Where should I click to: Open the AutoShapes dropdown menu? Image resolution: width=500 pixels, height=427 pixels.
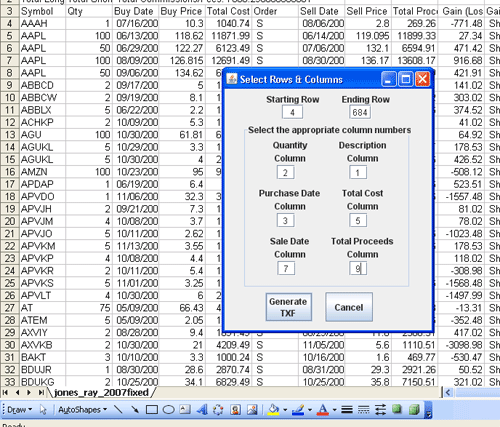[83, 409]
